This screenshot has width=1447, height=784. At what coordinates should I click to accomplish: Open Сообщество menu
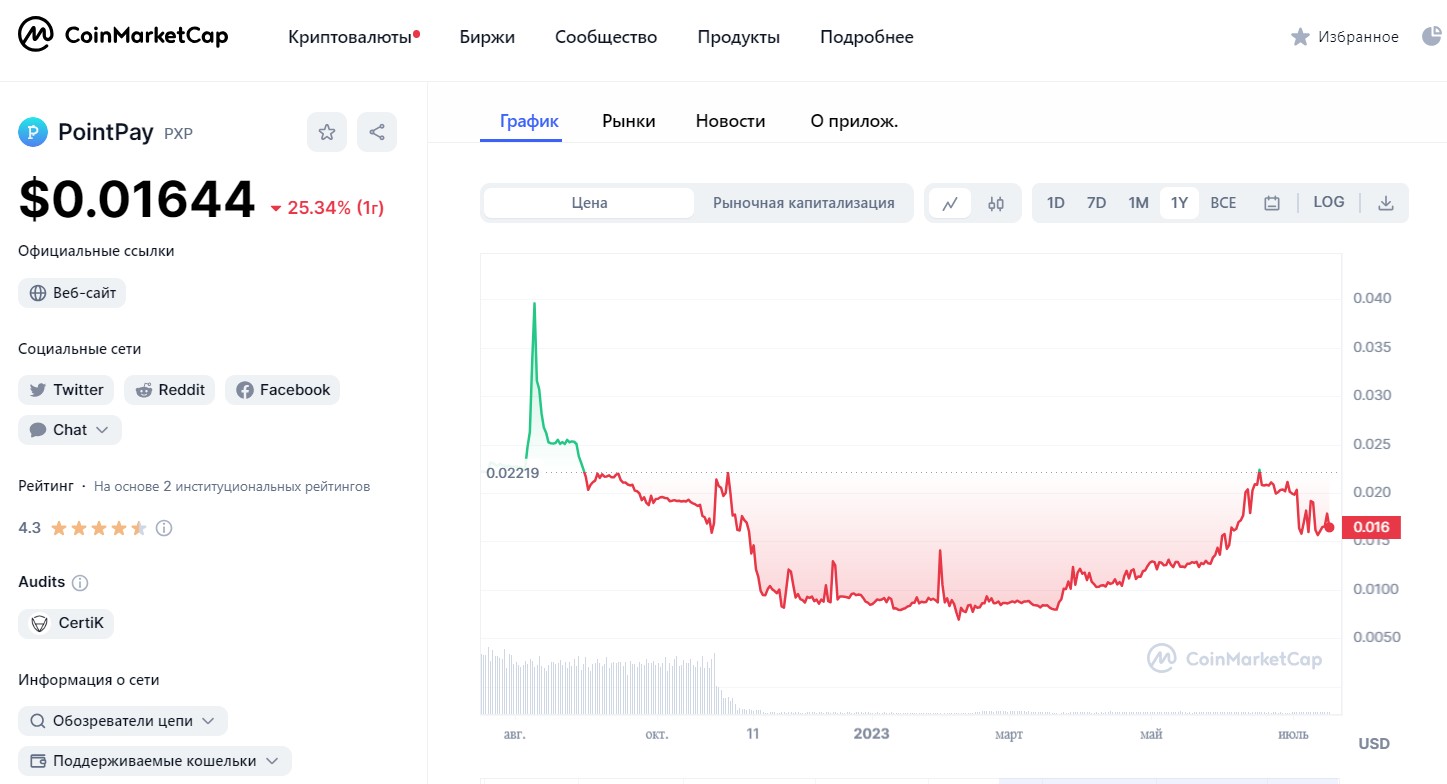pyautogui.click(x=606, y=37)
